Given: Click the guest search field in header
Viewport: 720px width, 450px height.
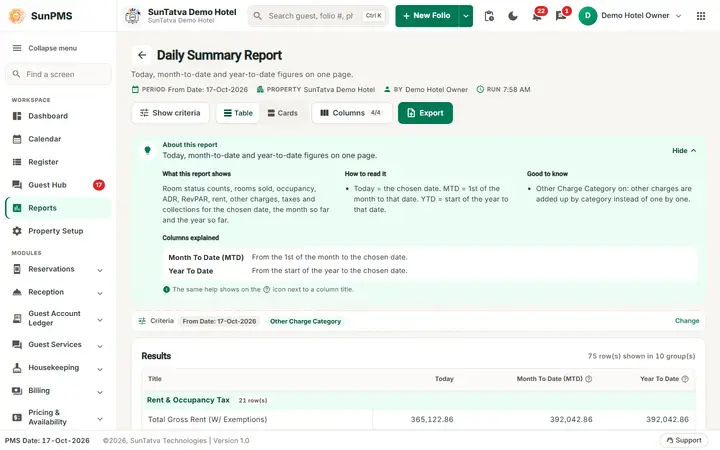Looking at the screenshot, I should (x=318, y=16).
